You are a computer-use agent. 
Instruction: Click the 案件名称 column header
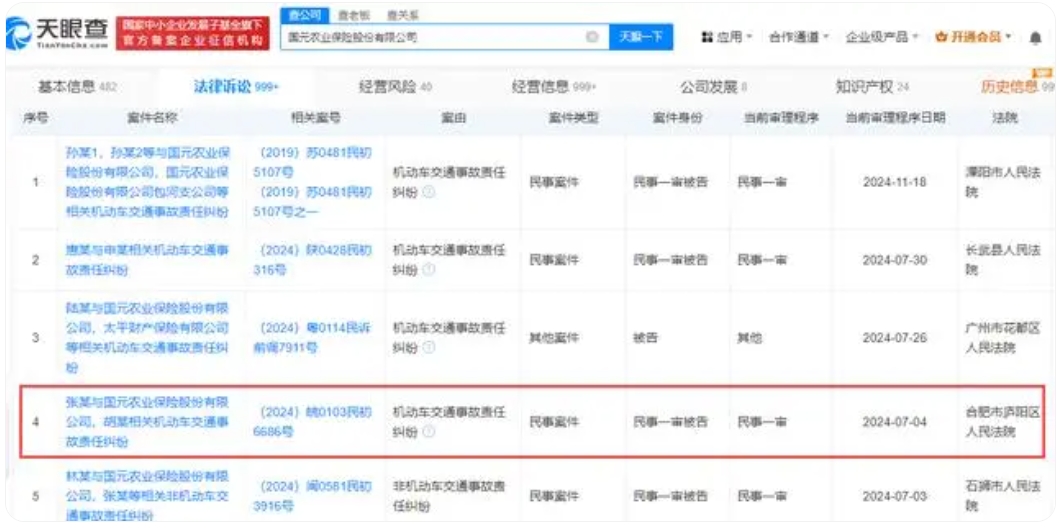pos(152,118)
